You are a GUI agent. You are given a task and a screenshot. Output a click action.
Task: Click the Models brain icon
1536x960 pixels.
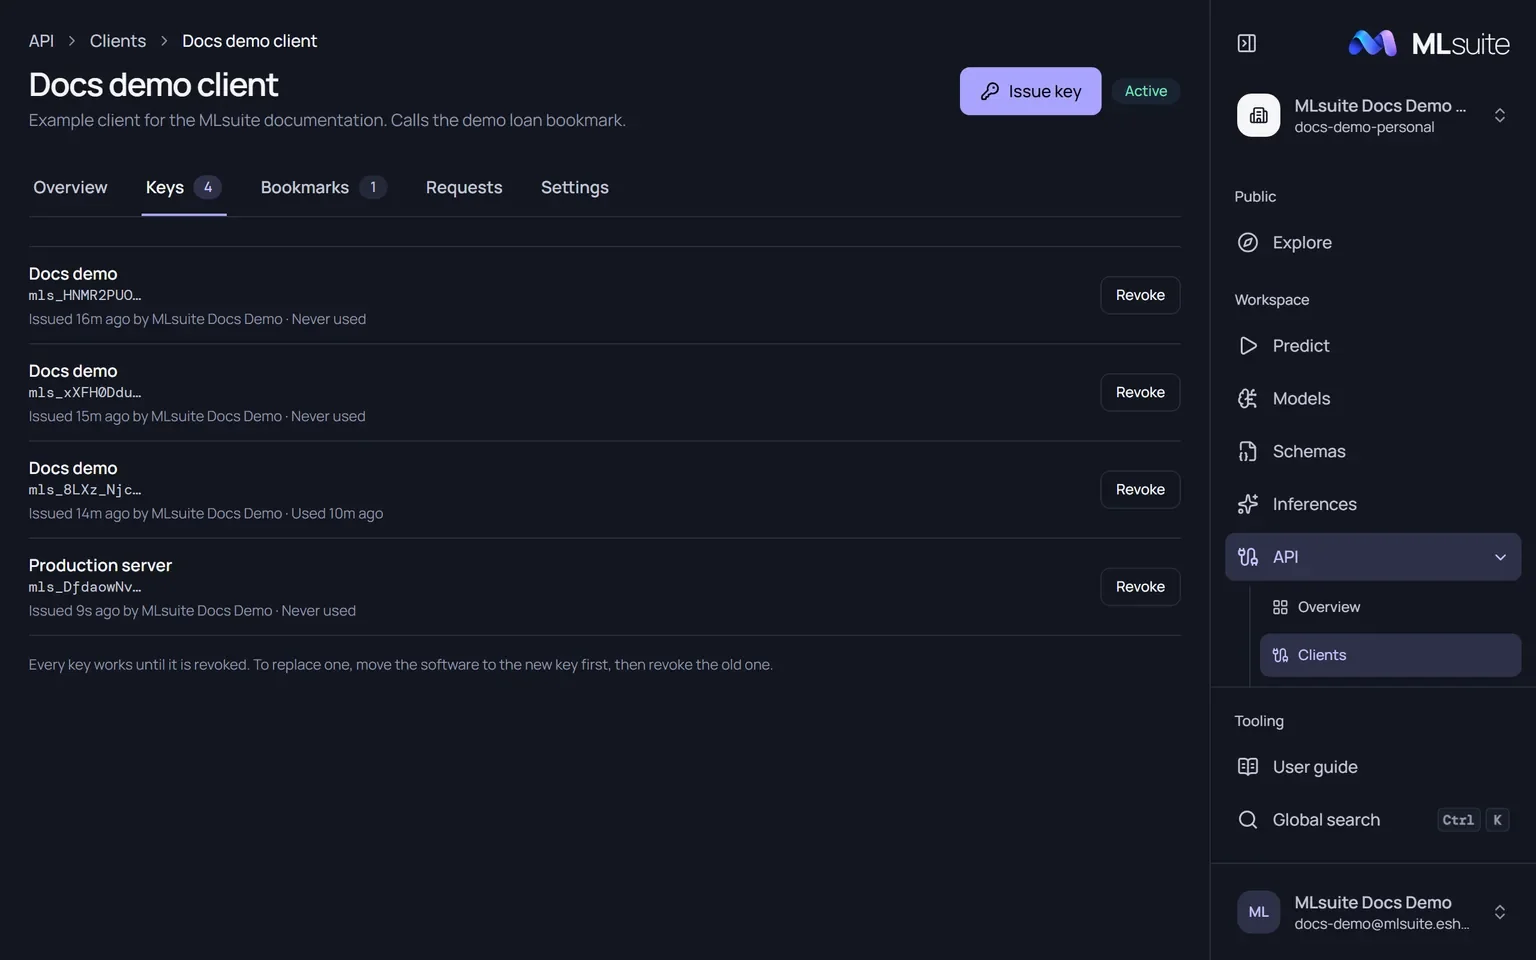(x=1248, y=398)
